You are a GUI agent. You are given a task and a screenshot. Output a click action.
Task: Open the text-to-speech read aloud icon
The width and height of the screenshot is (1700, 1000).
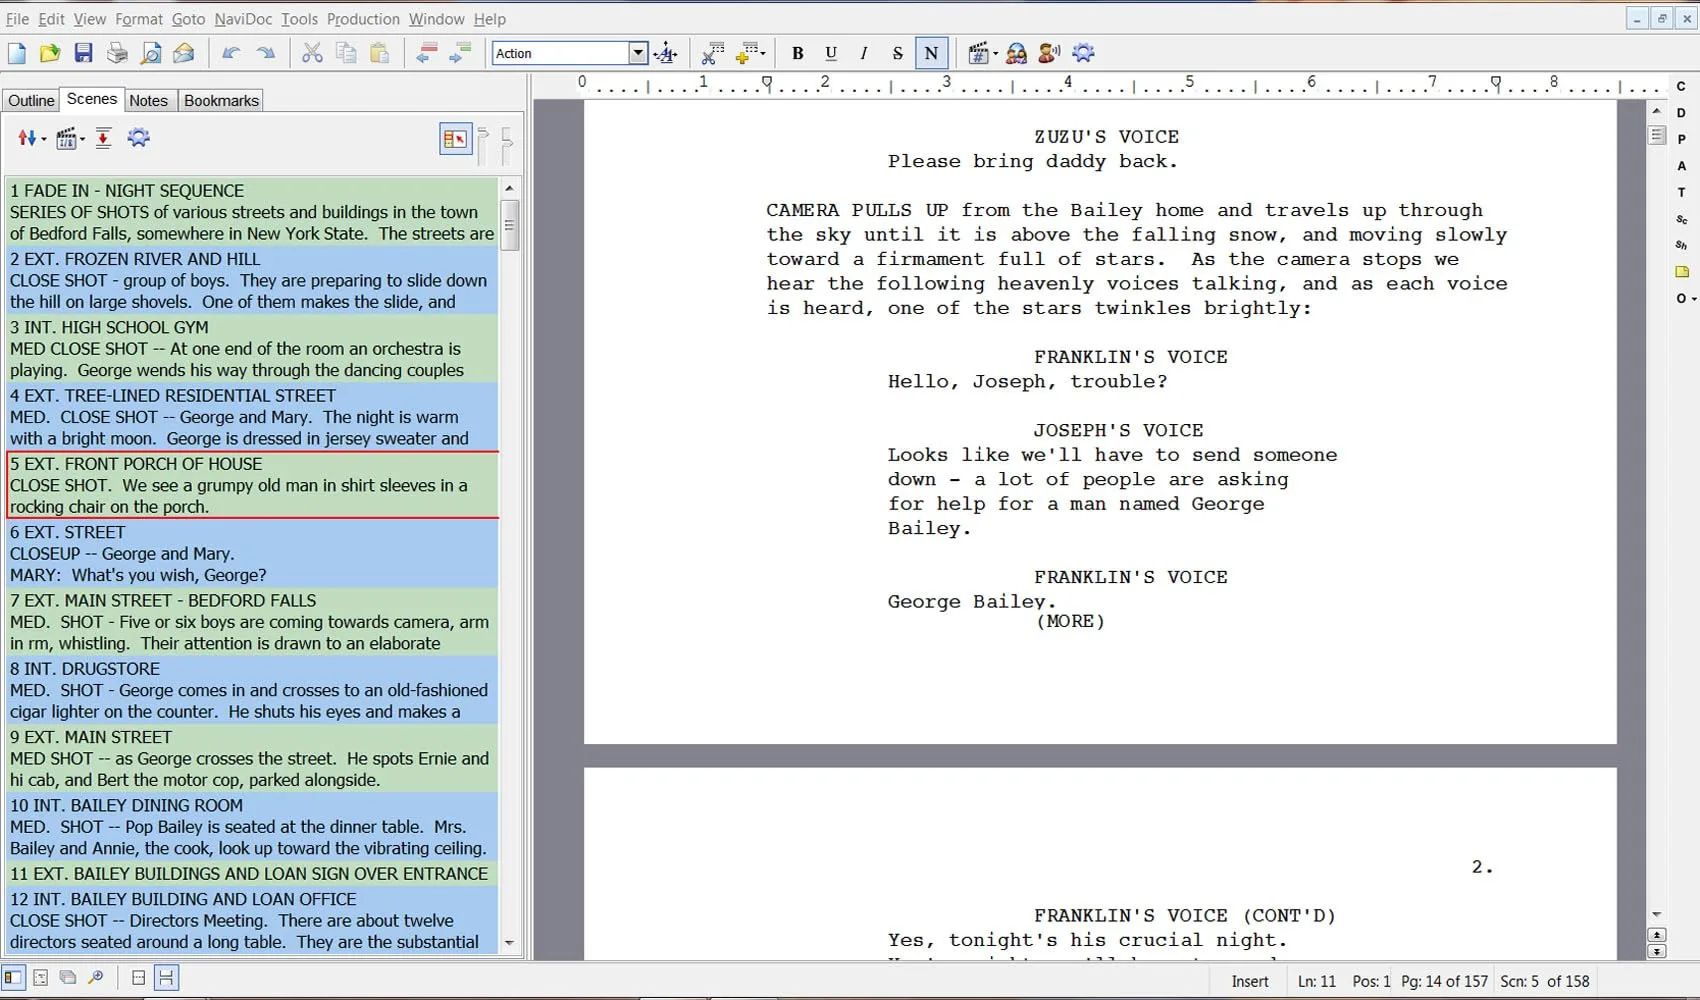[x=1049, y=53]
